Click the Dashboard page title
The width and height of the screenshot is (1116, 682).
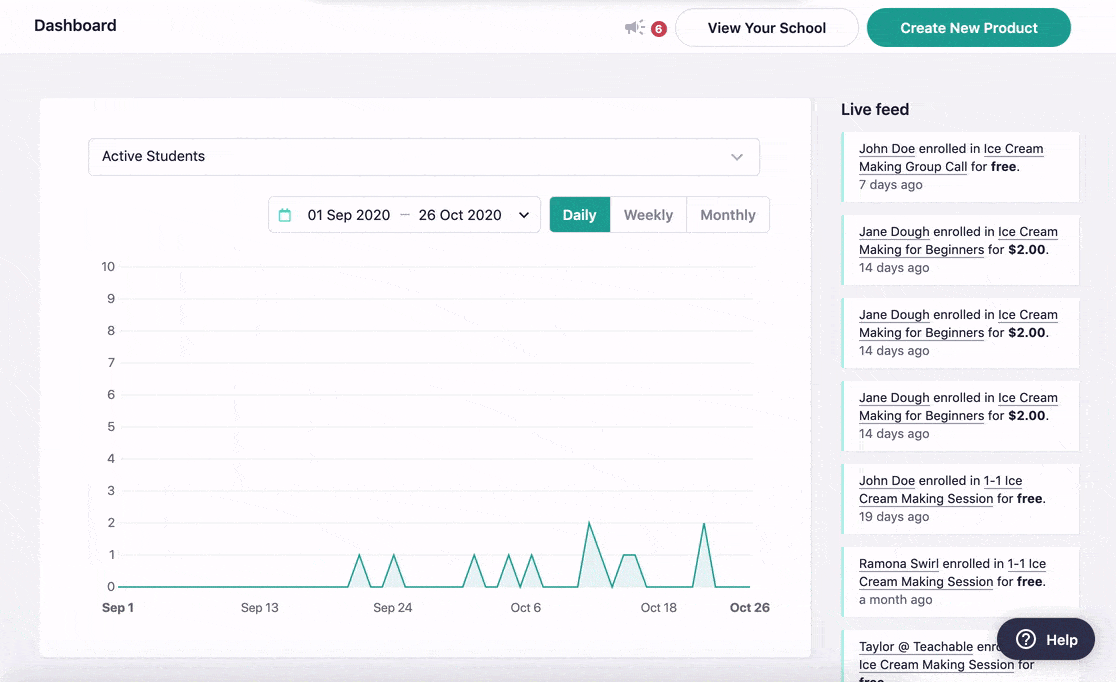[x=75, y=26]
